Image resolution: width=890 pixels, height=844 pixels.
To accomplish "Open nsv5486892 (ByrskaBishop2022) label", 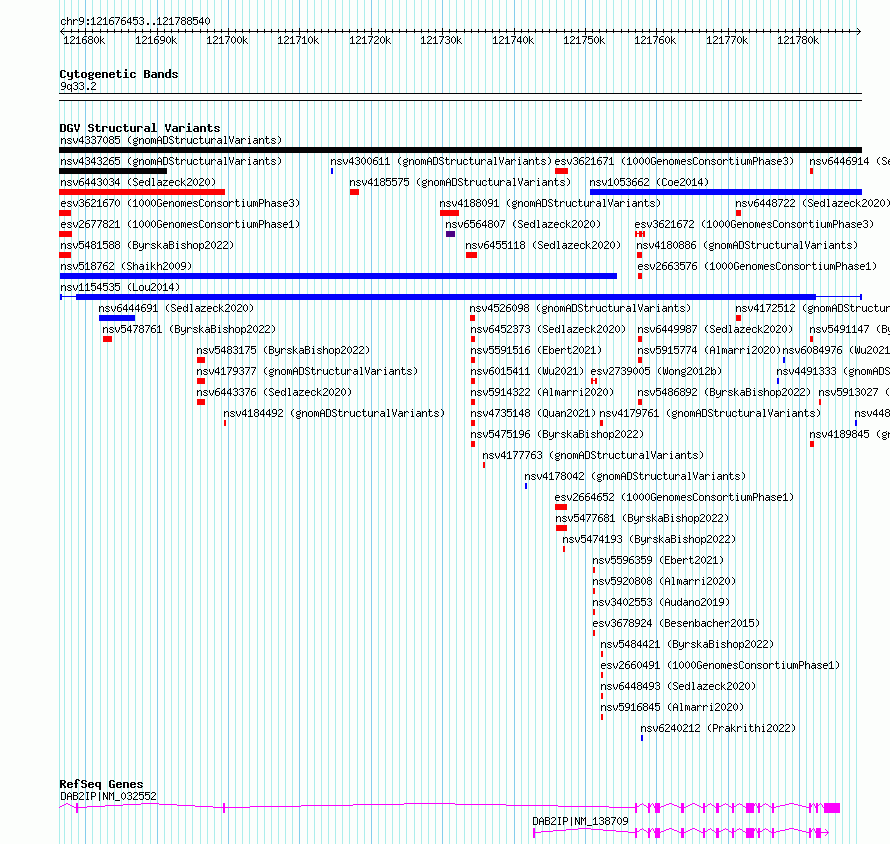I will pyautogui.click(x=724, y=392).
